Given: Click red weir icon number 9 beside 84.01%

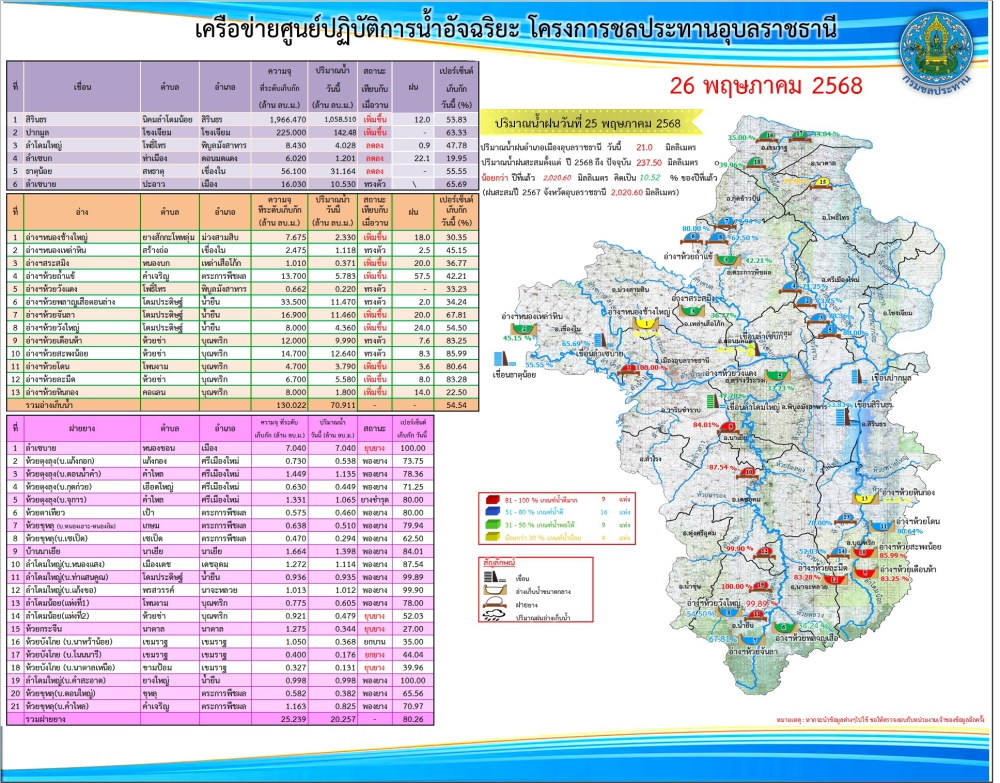Looking at the screenshot, I should click(x=730, y=427).
